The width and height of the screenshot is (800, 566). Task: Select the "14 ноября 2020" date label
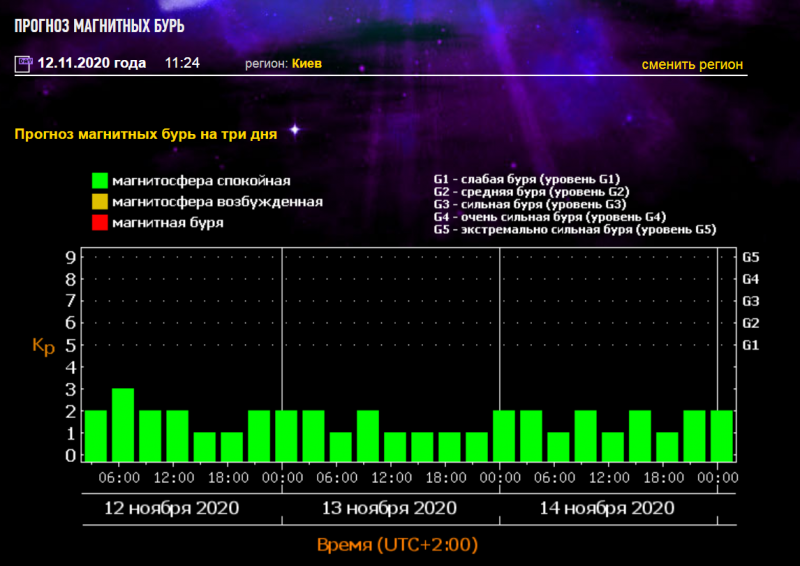(x=607, y=508)
